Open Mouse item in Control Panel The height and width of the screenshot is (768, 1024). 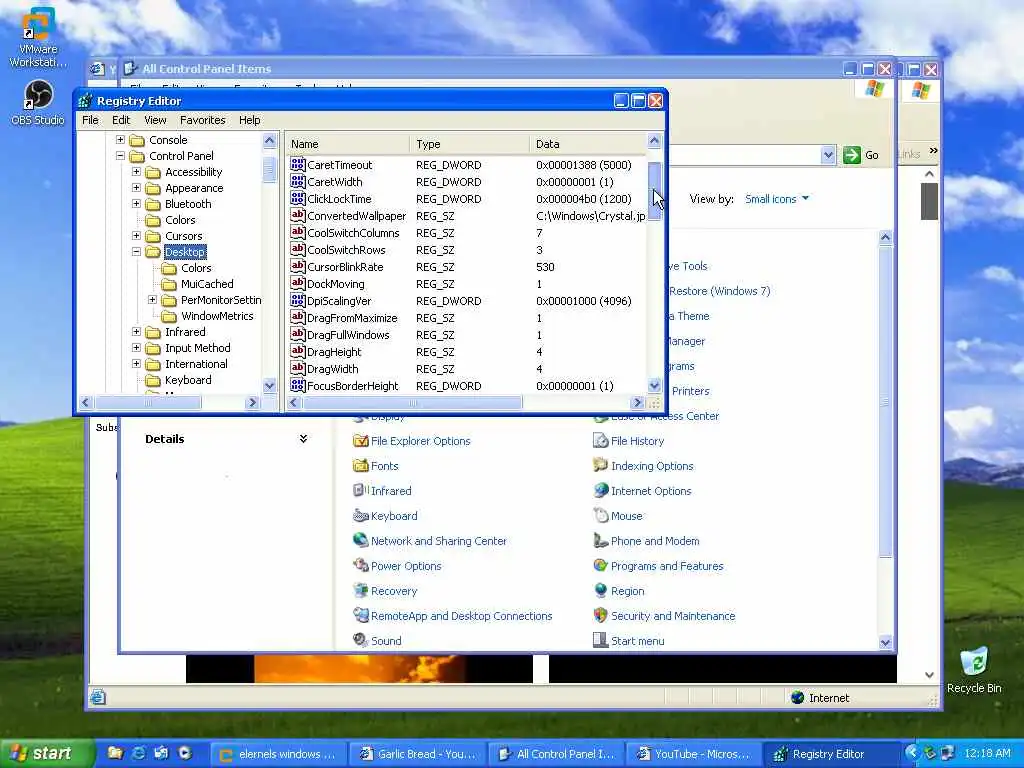click(x=618, y=516)
